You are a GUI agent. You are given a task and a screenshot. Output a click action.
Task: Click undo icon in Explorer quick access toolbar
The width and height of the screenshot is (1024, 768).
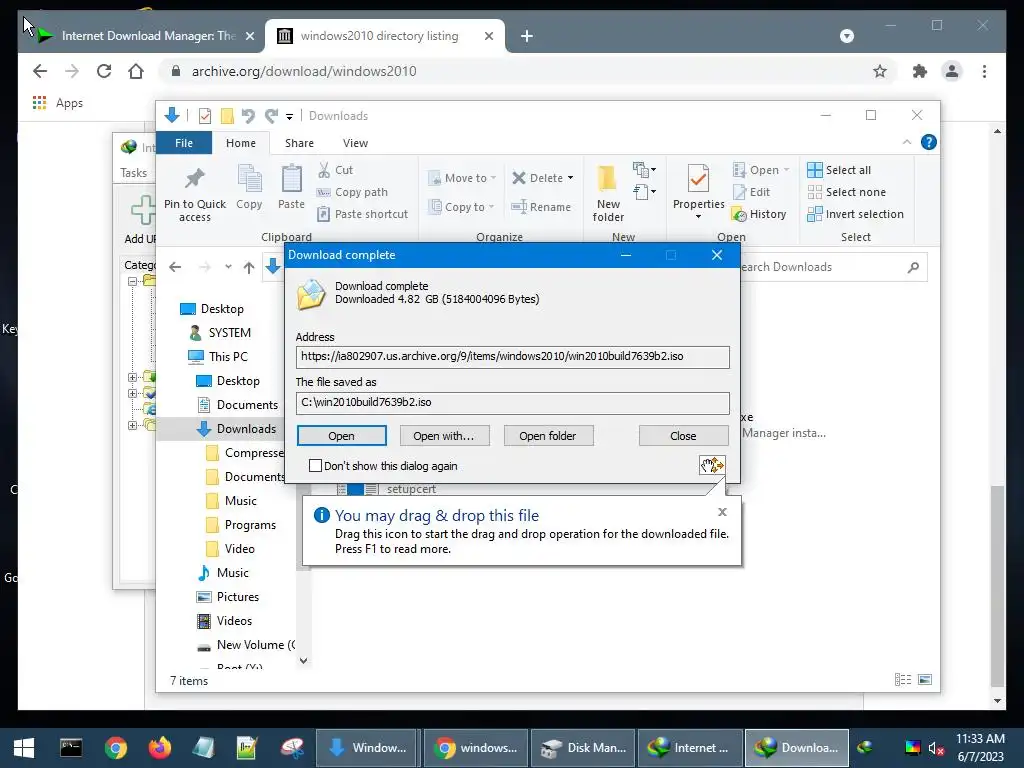pos(248,116)
